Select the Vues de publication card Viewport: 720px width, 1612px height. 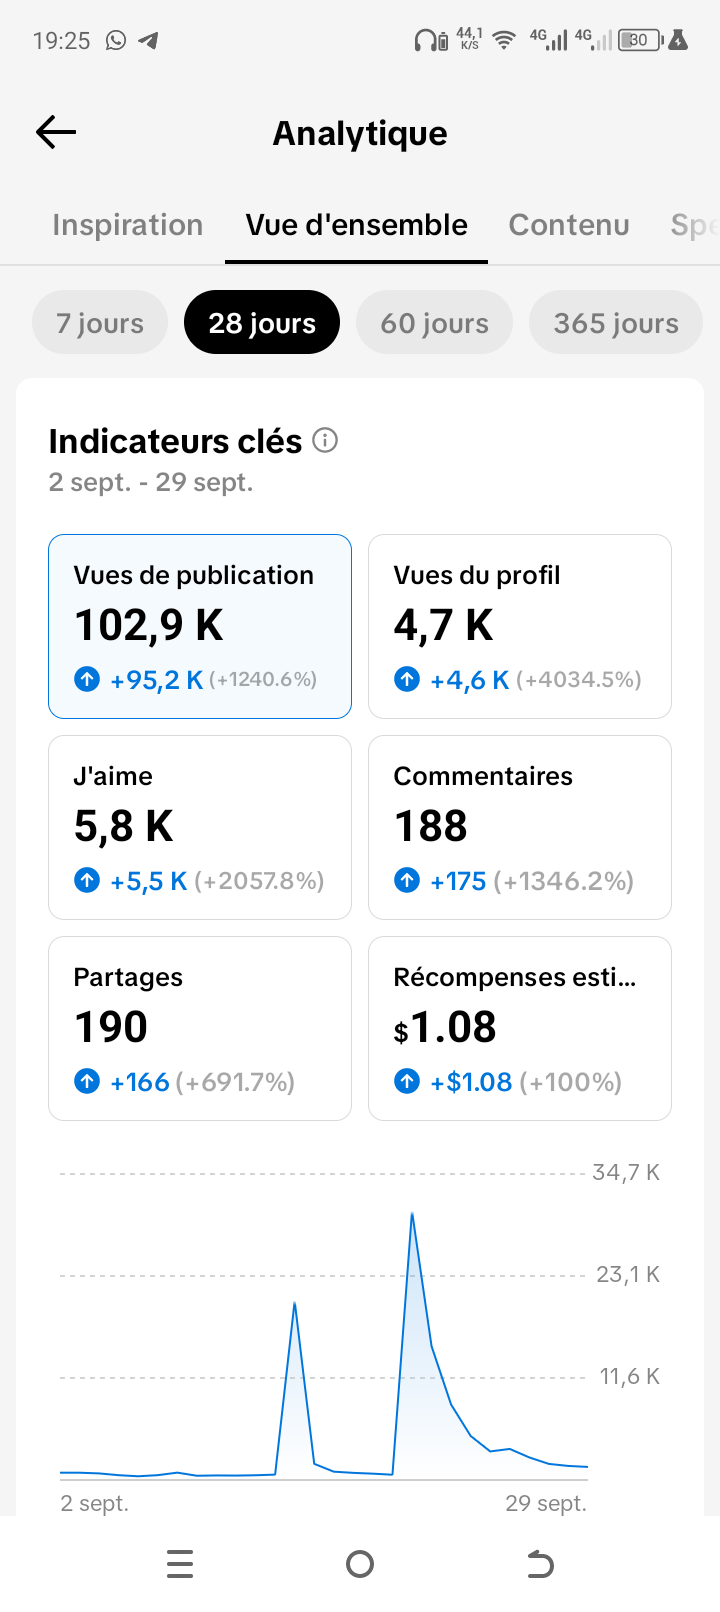pos(200,626)
